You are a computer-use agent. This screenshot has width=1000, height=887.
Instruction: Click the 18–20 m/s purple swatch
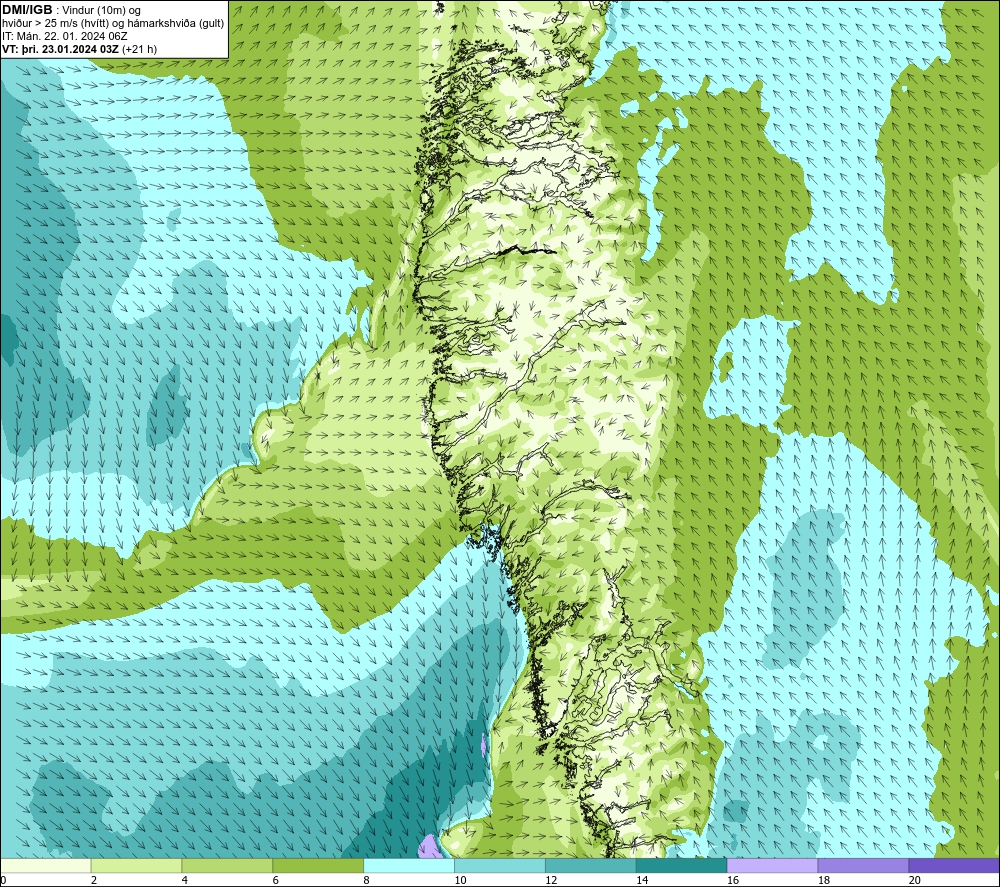[864, 866]
